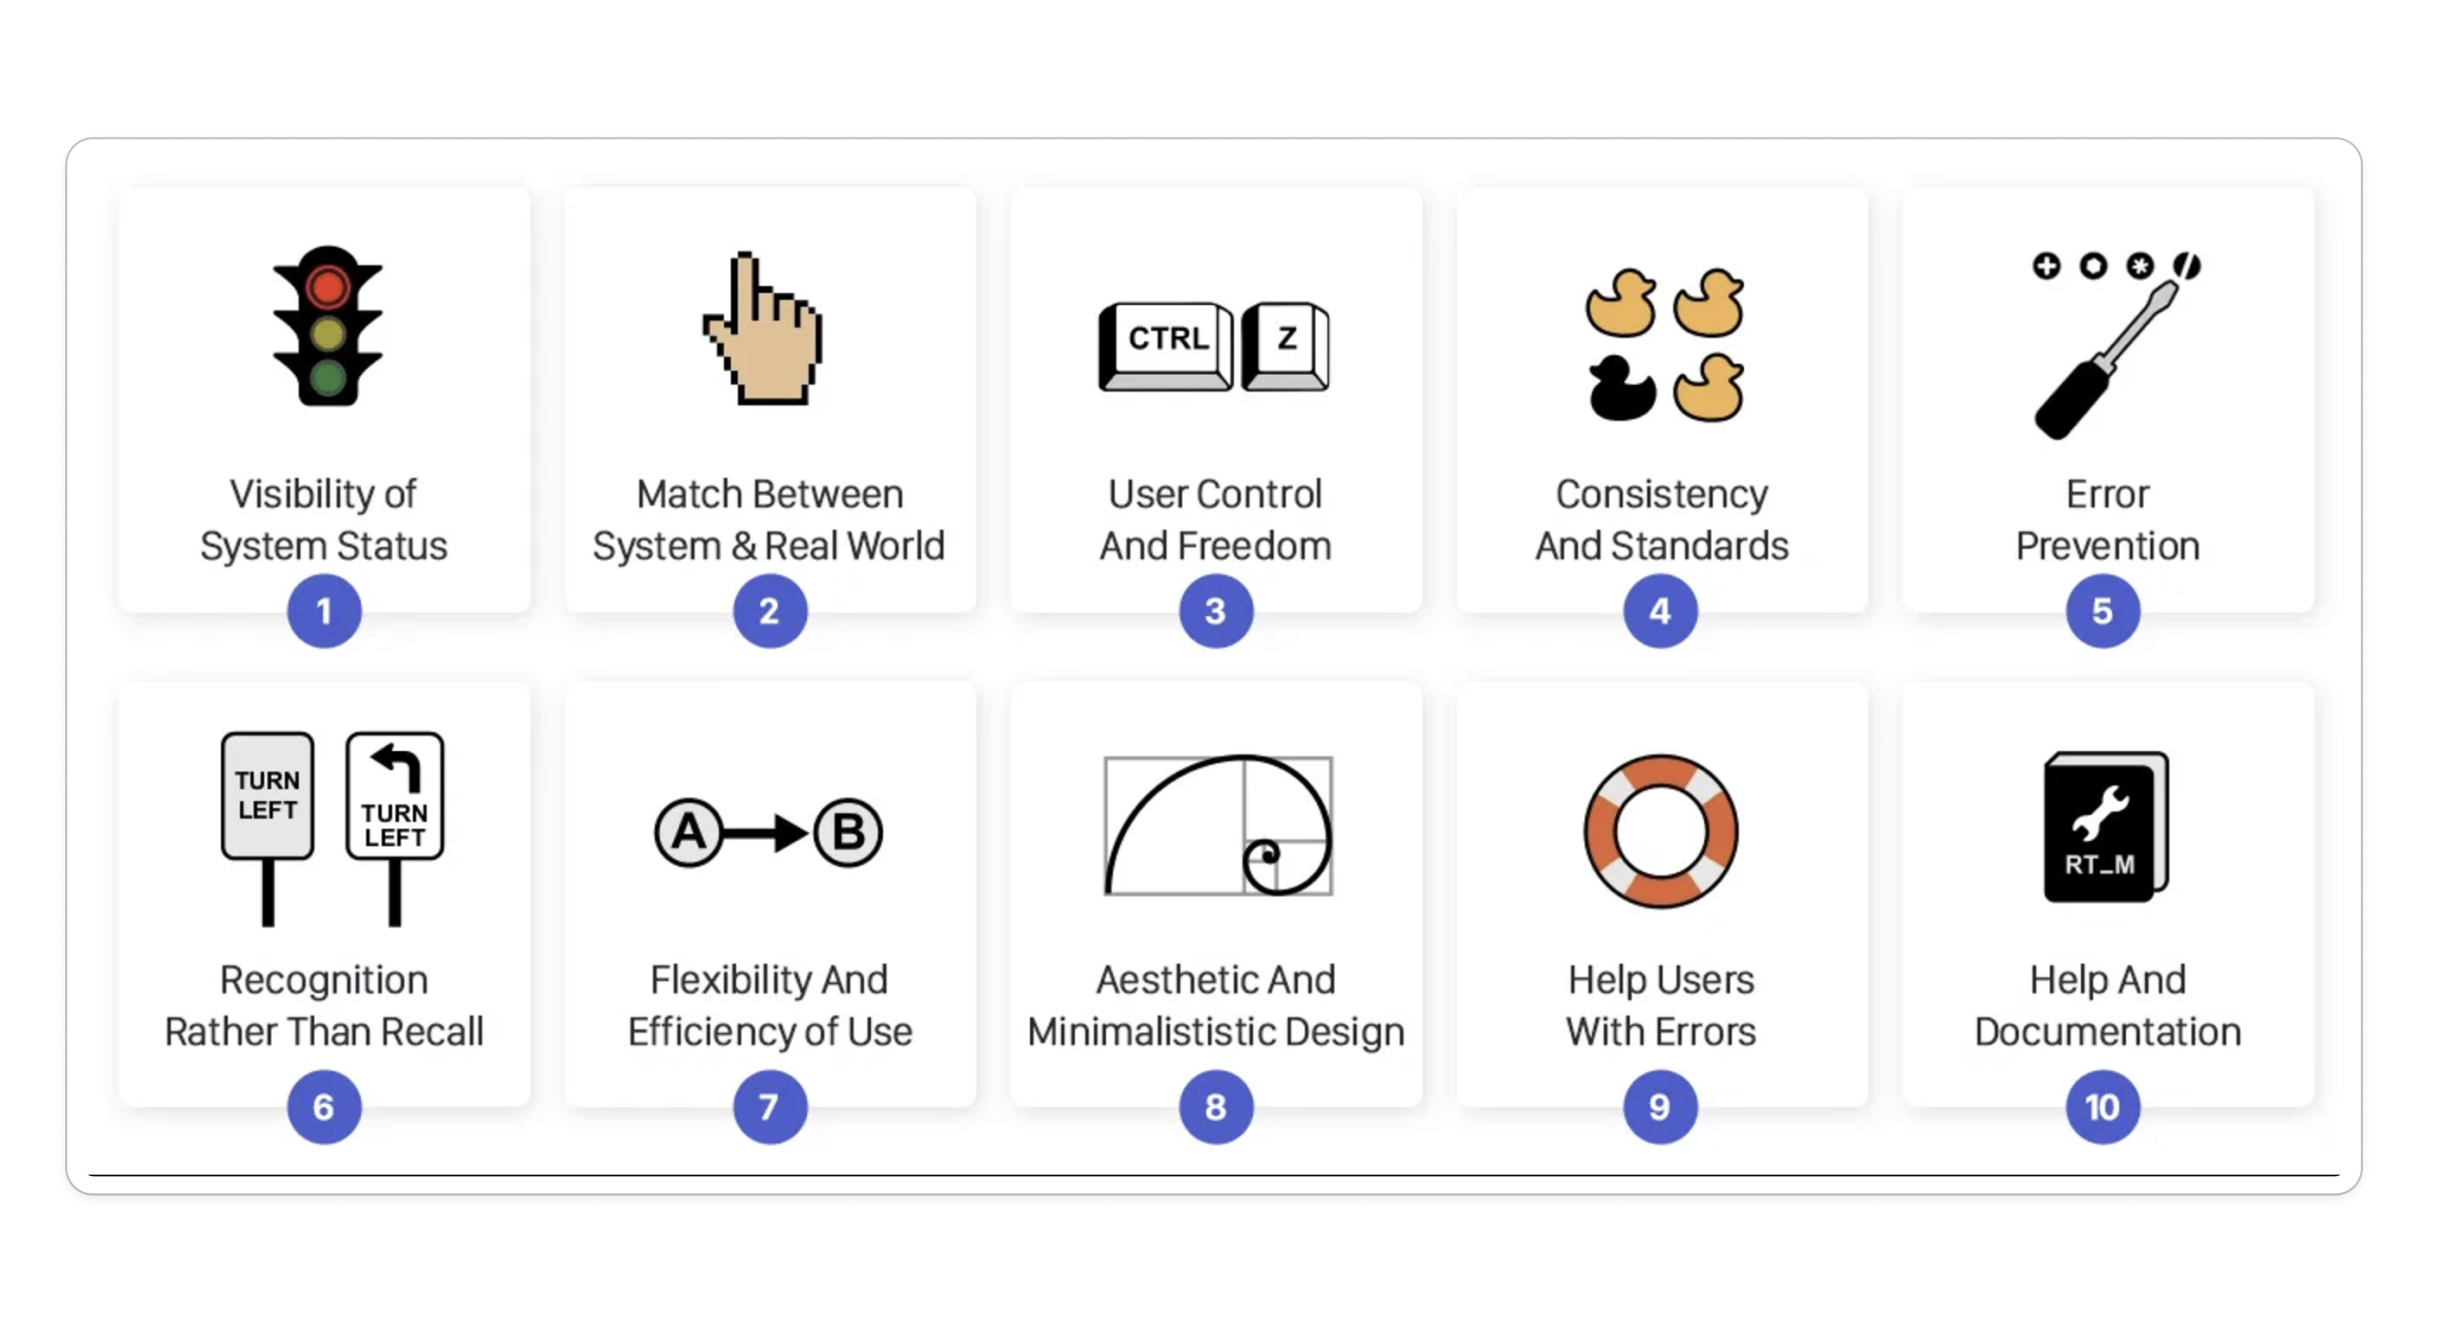Select the Flexibility And Efficiency of Use label
Viewport: 2441px width, 1318px height.
coord(770,1006)
